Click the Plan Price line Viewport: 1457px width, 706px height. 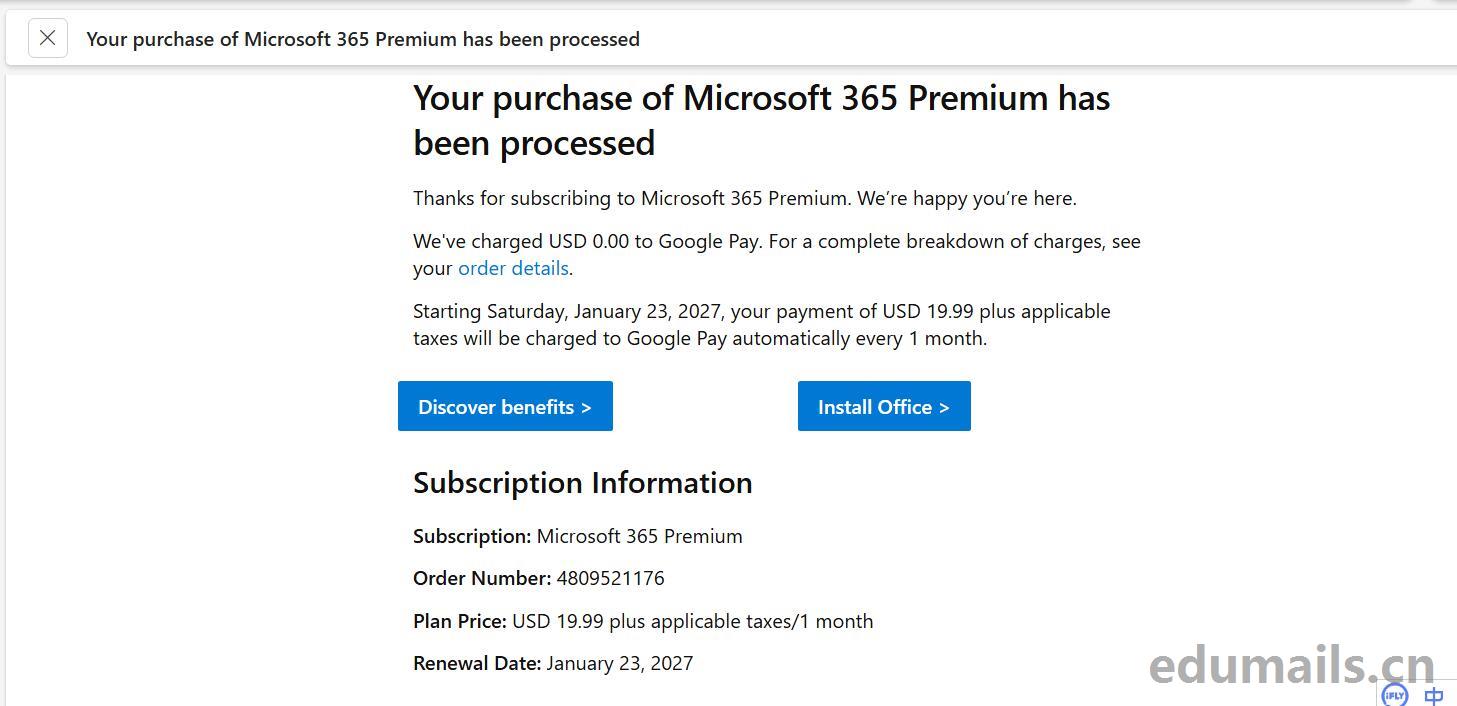click(643, 621)
